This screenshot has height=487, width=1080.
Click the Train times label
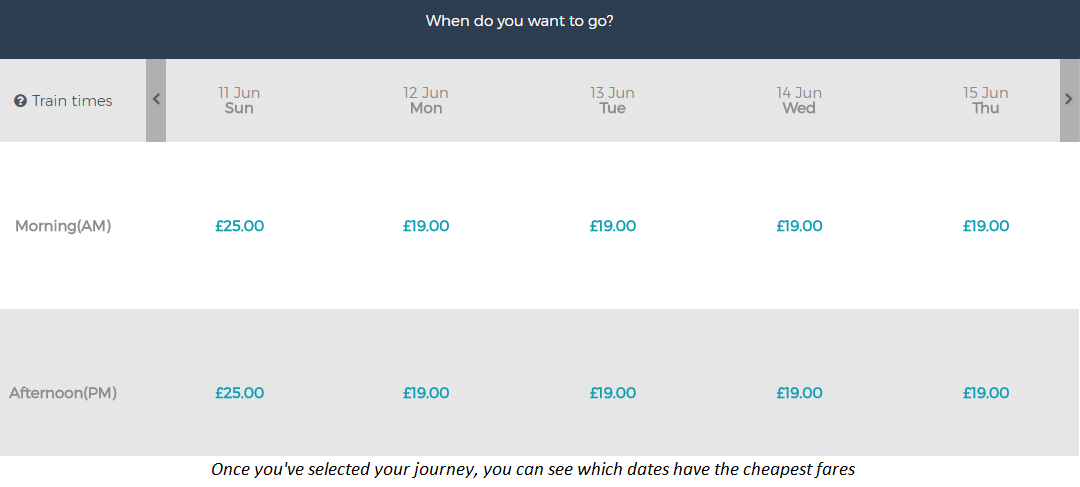(x=72, y=101)
